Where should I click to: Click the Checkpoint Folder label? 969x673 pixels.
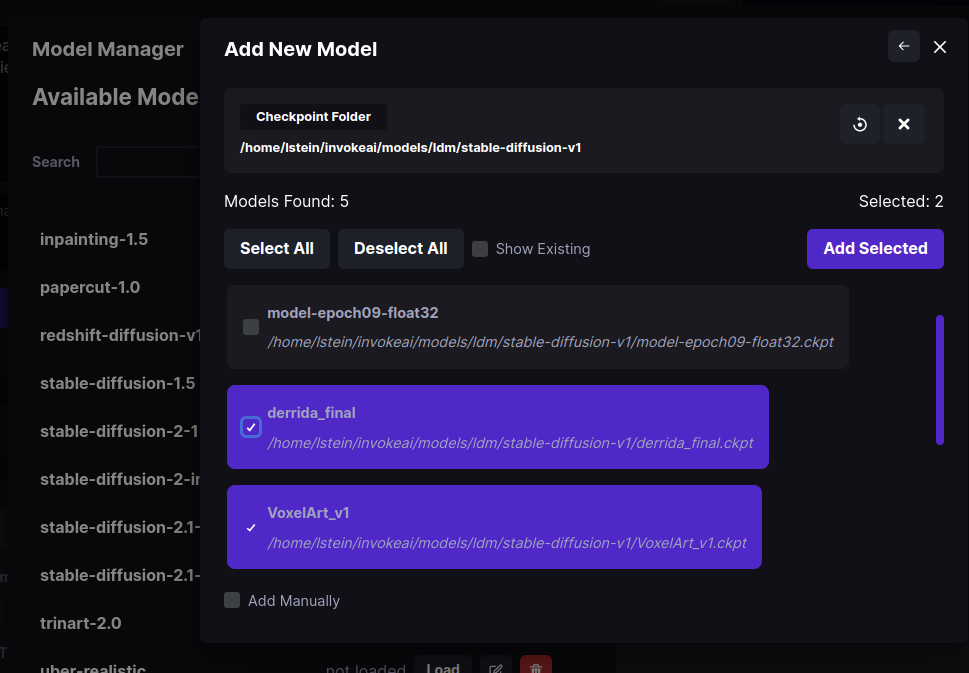click(313, 117)
